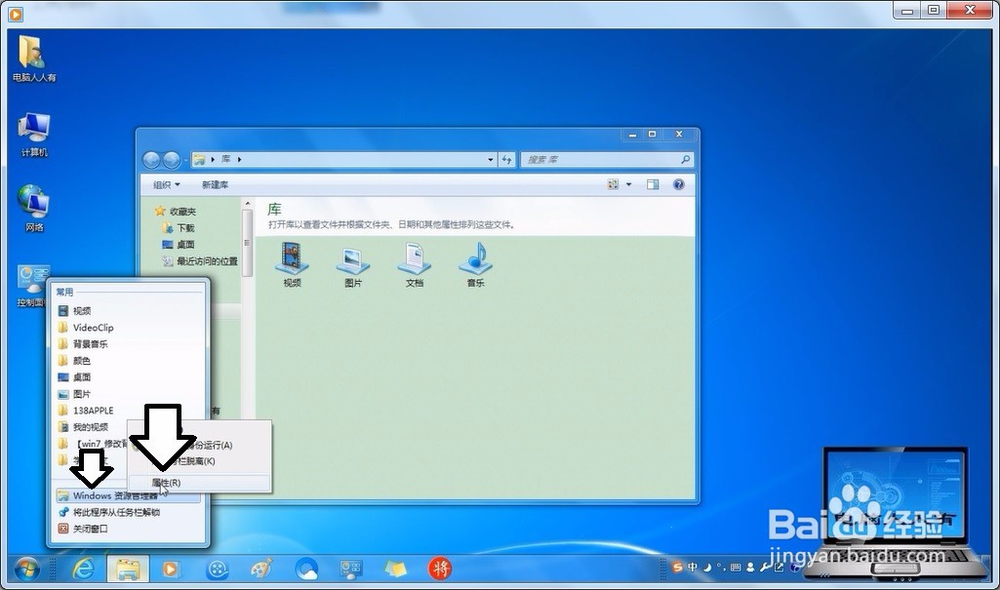Change view using the views icon
The width and height of the screenshot is (1000, 590).
pos(613,184)
